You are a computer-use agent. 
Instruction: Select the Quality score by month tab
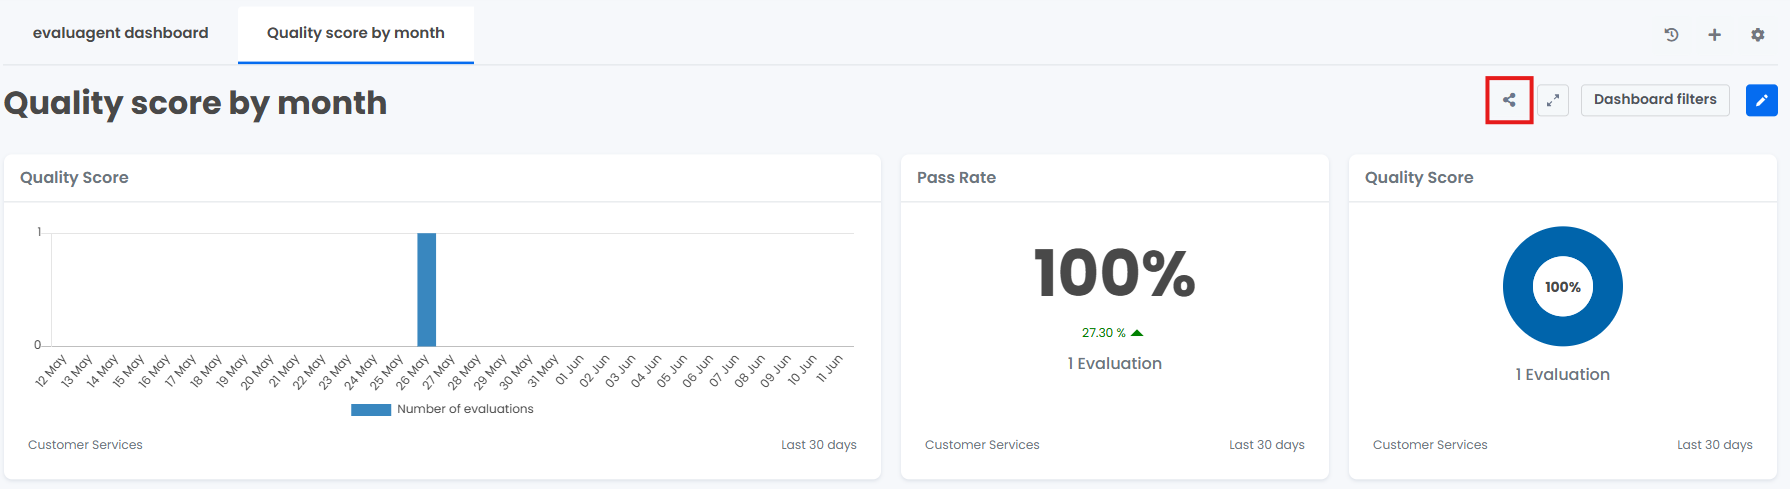coord(356,33)
